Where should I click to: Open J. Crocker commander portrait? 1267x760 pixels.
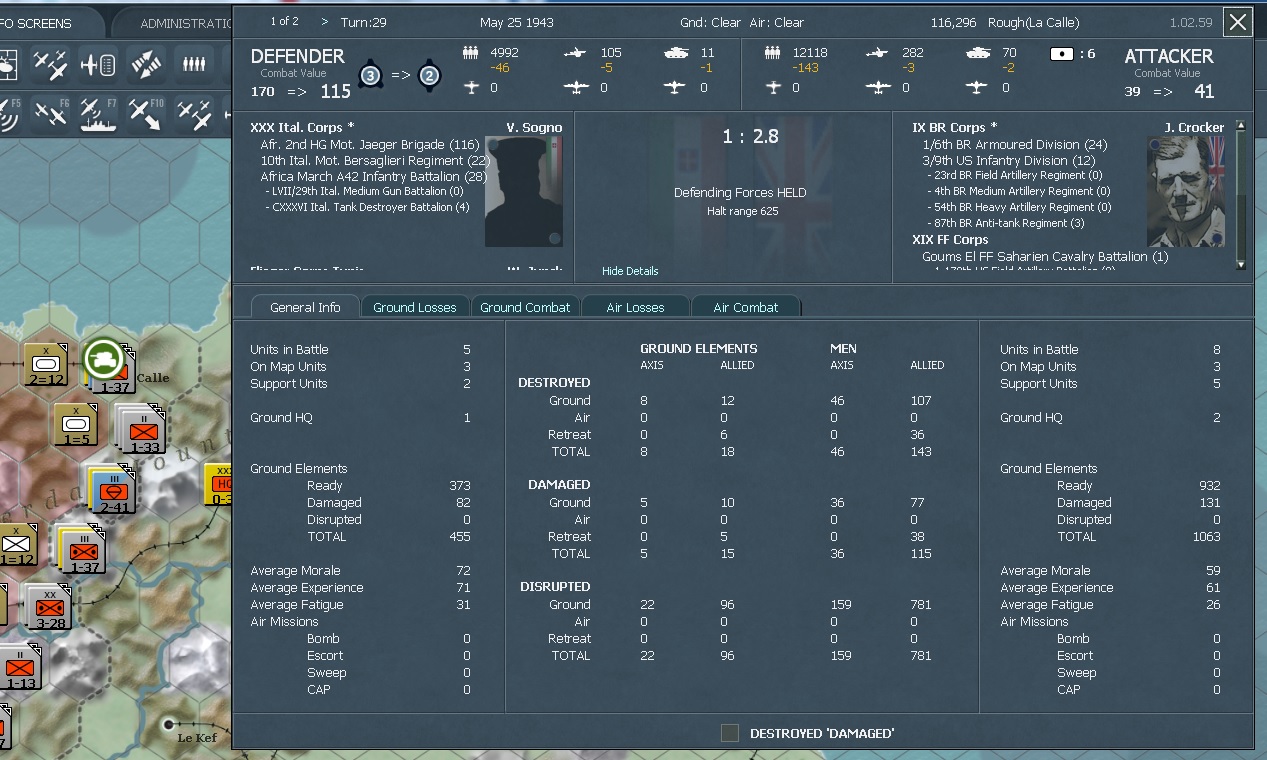1186,192
